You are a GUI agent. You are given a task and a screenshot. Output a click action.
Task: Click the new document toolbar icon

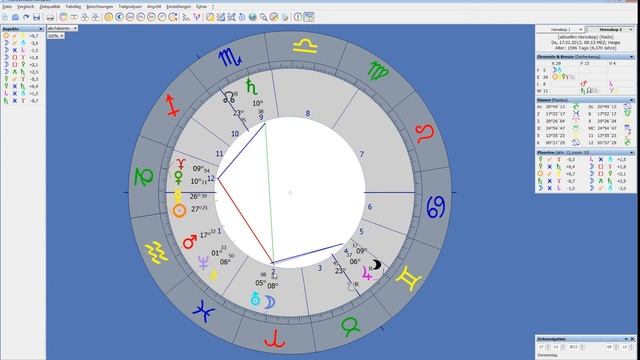(x=5, y=17)
